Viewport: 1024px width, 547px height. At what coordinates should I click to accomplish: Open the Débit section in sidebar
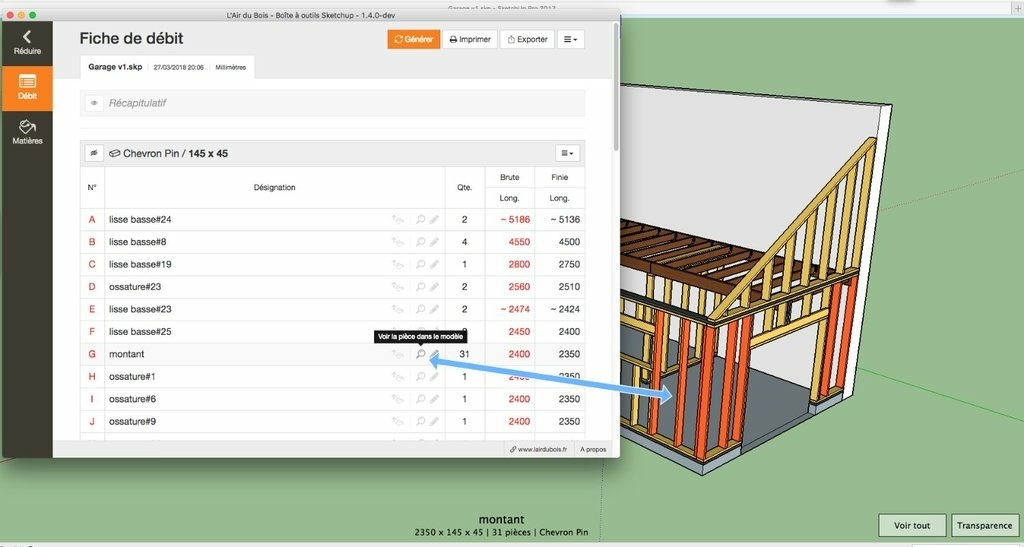tap(27, 87)
